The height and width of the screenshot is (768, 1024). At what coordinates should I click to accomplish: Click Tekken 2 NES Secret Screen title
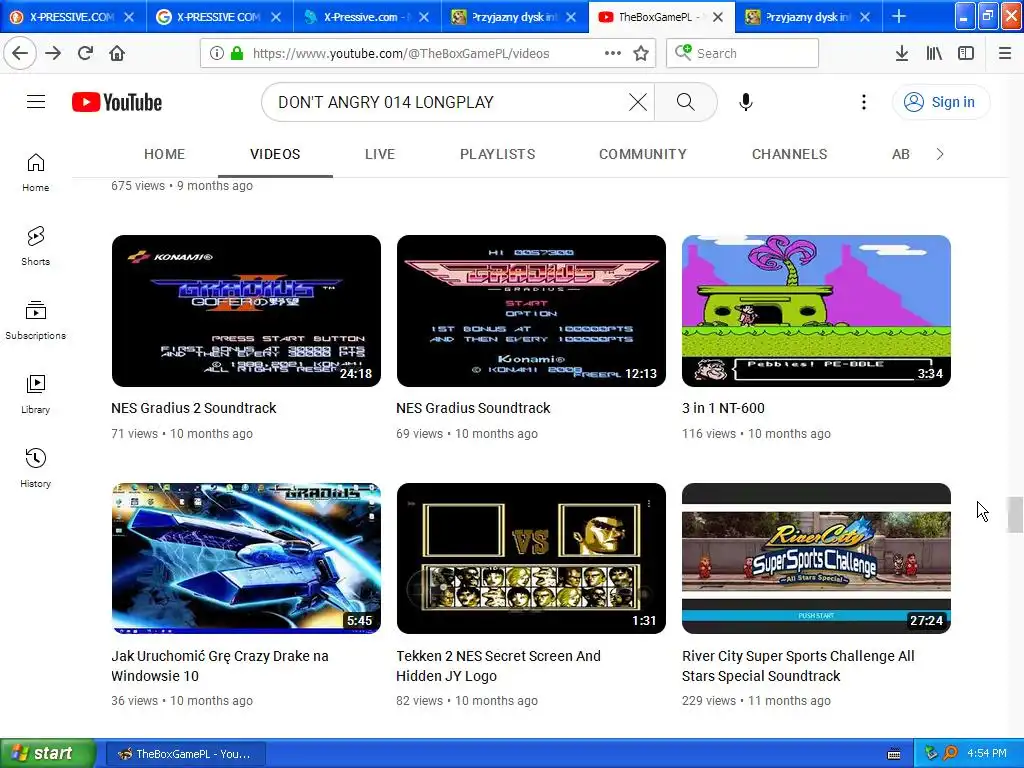498,666
